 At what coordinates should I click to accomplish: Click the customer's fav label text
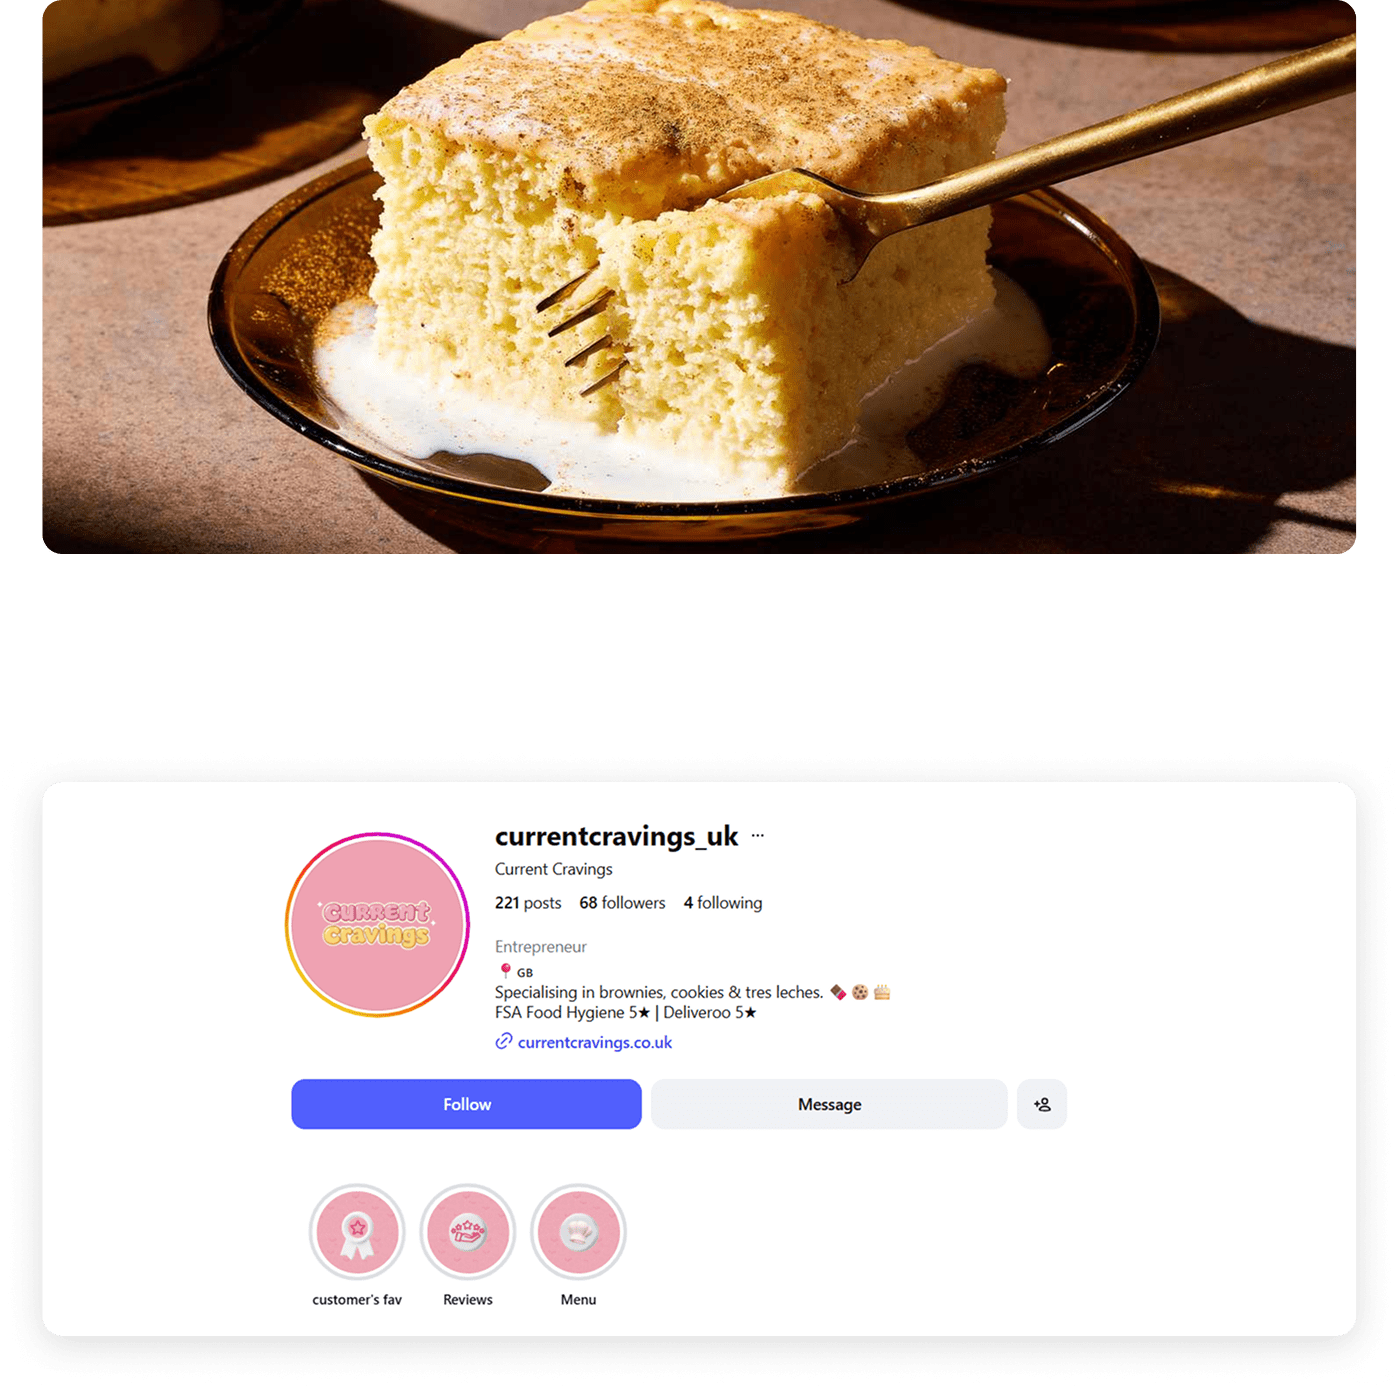357,1300
